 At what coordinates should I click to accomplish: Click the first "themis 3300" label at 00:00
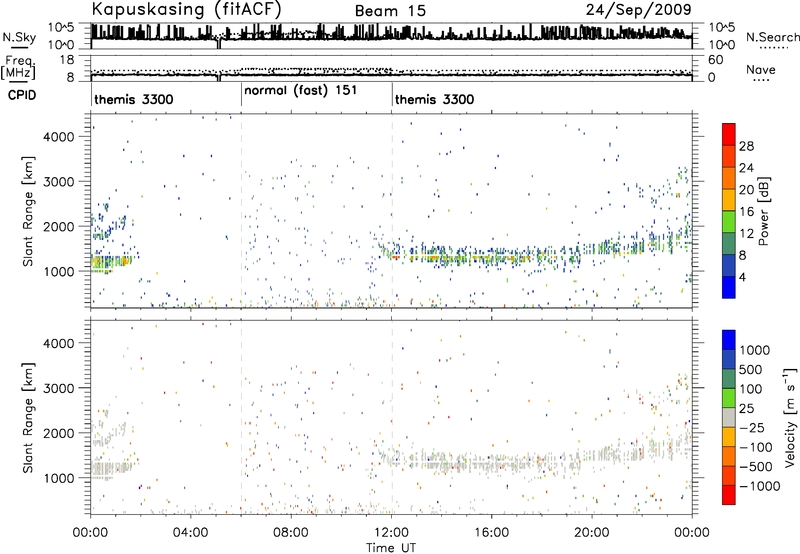[x=134, y=99]
